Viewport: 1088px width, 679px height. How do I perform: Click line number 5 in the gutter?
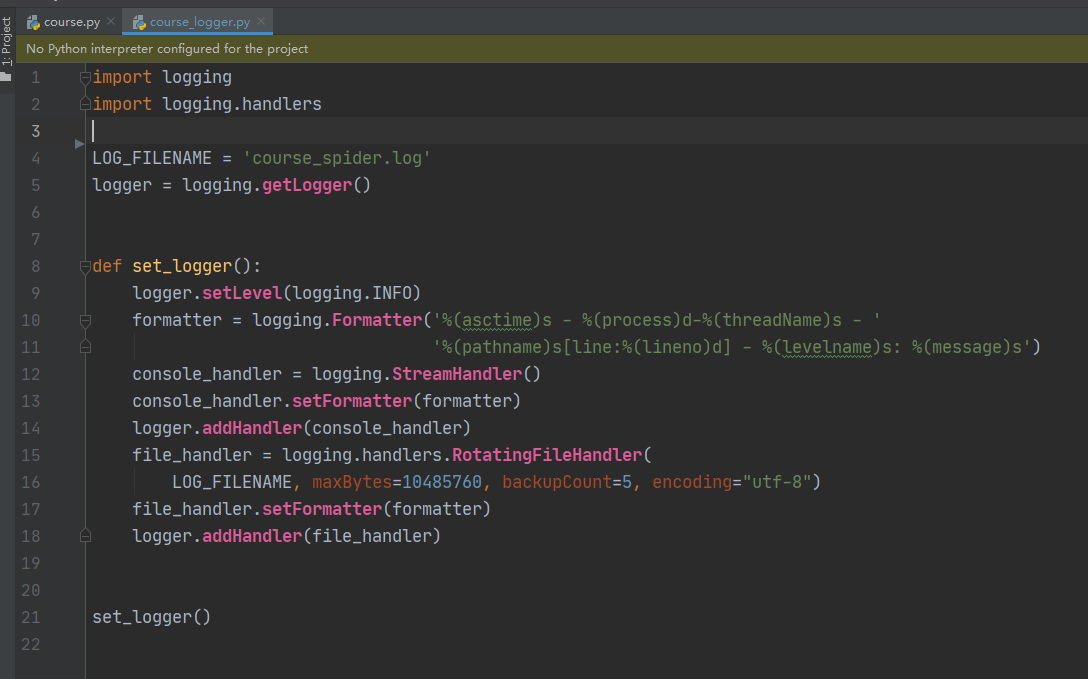35,186
